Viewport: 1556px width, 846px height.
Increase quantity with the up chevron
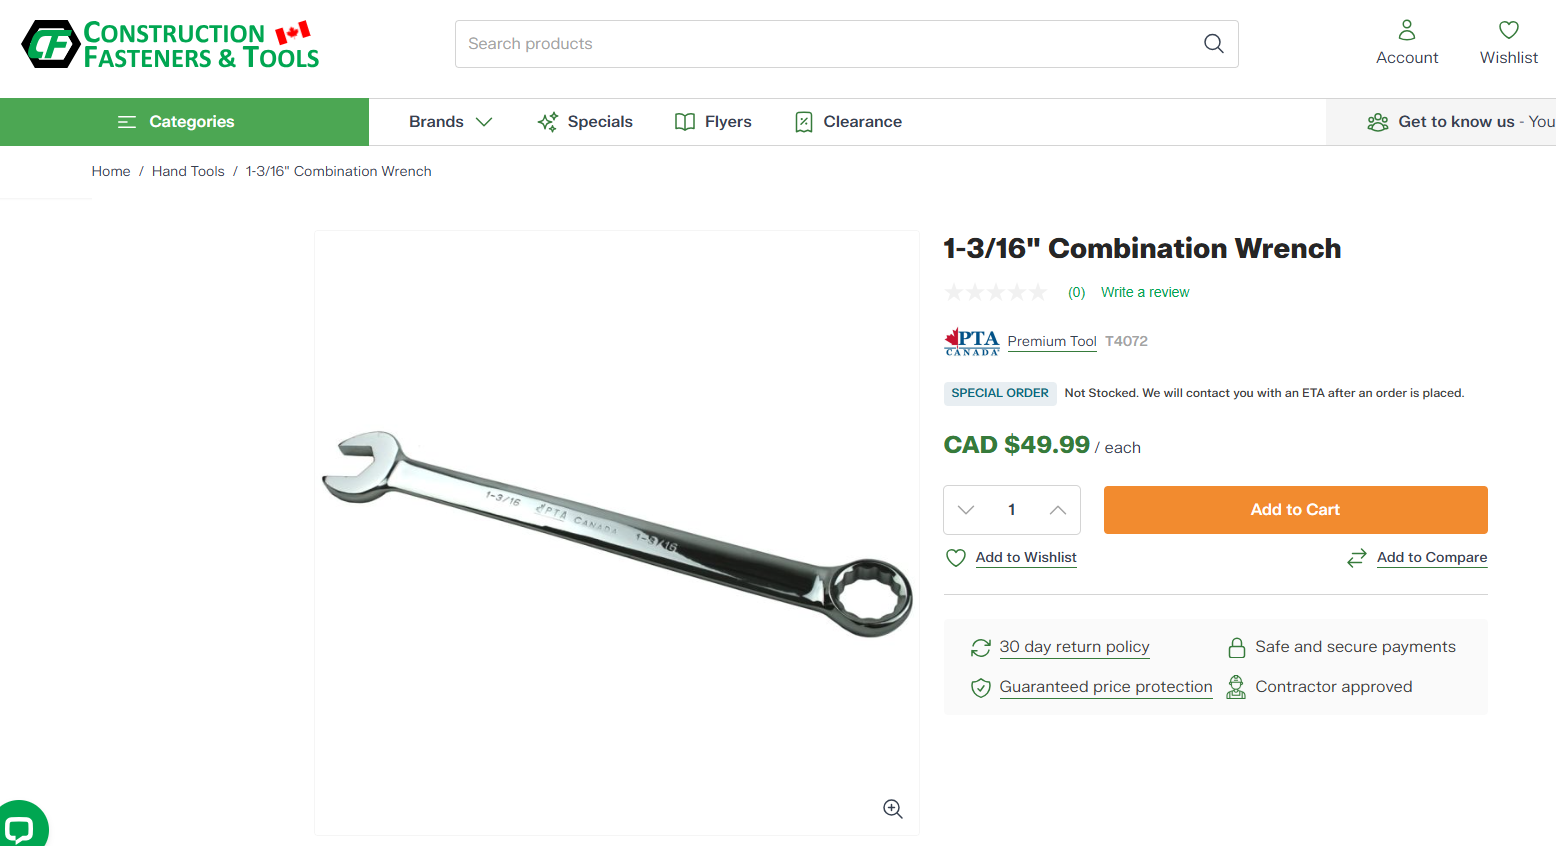(x=1058, y=510)
